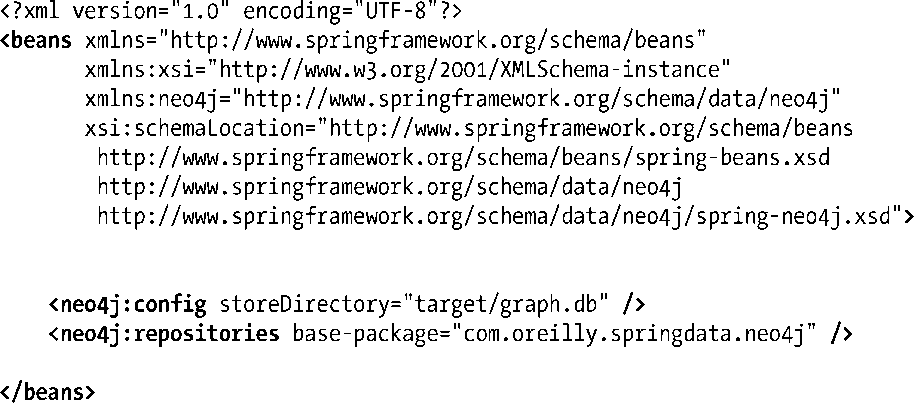Open the spring-neo4j.xsd URL
This screenshot has height=403, width=914.
(498, 216)
